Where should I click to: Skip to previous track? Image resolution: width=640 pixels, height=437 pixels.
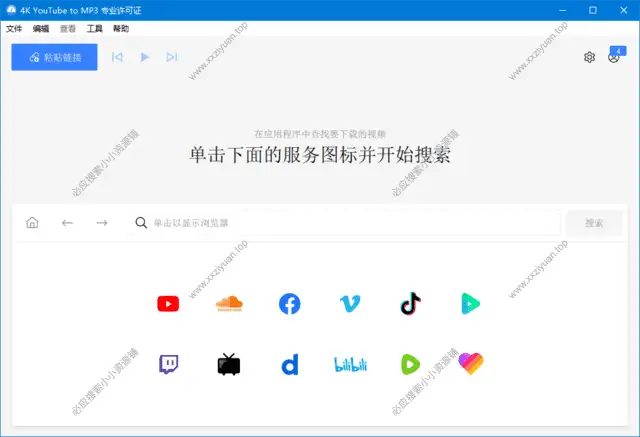click(117, 57)
